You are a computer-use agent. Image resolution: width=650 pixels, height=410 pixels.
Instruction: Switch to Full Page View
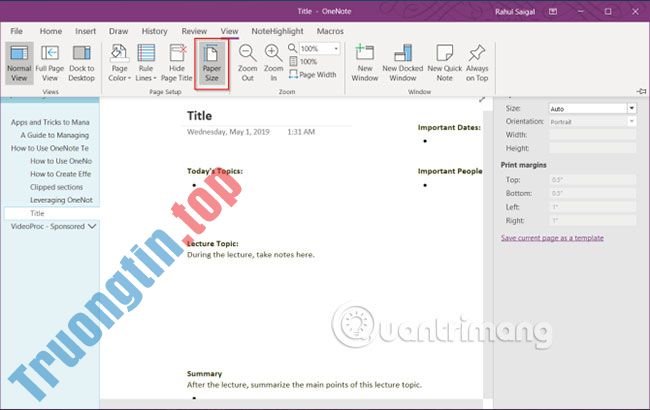tap(50, 63)
